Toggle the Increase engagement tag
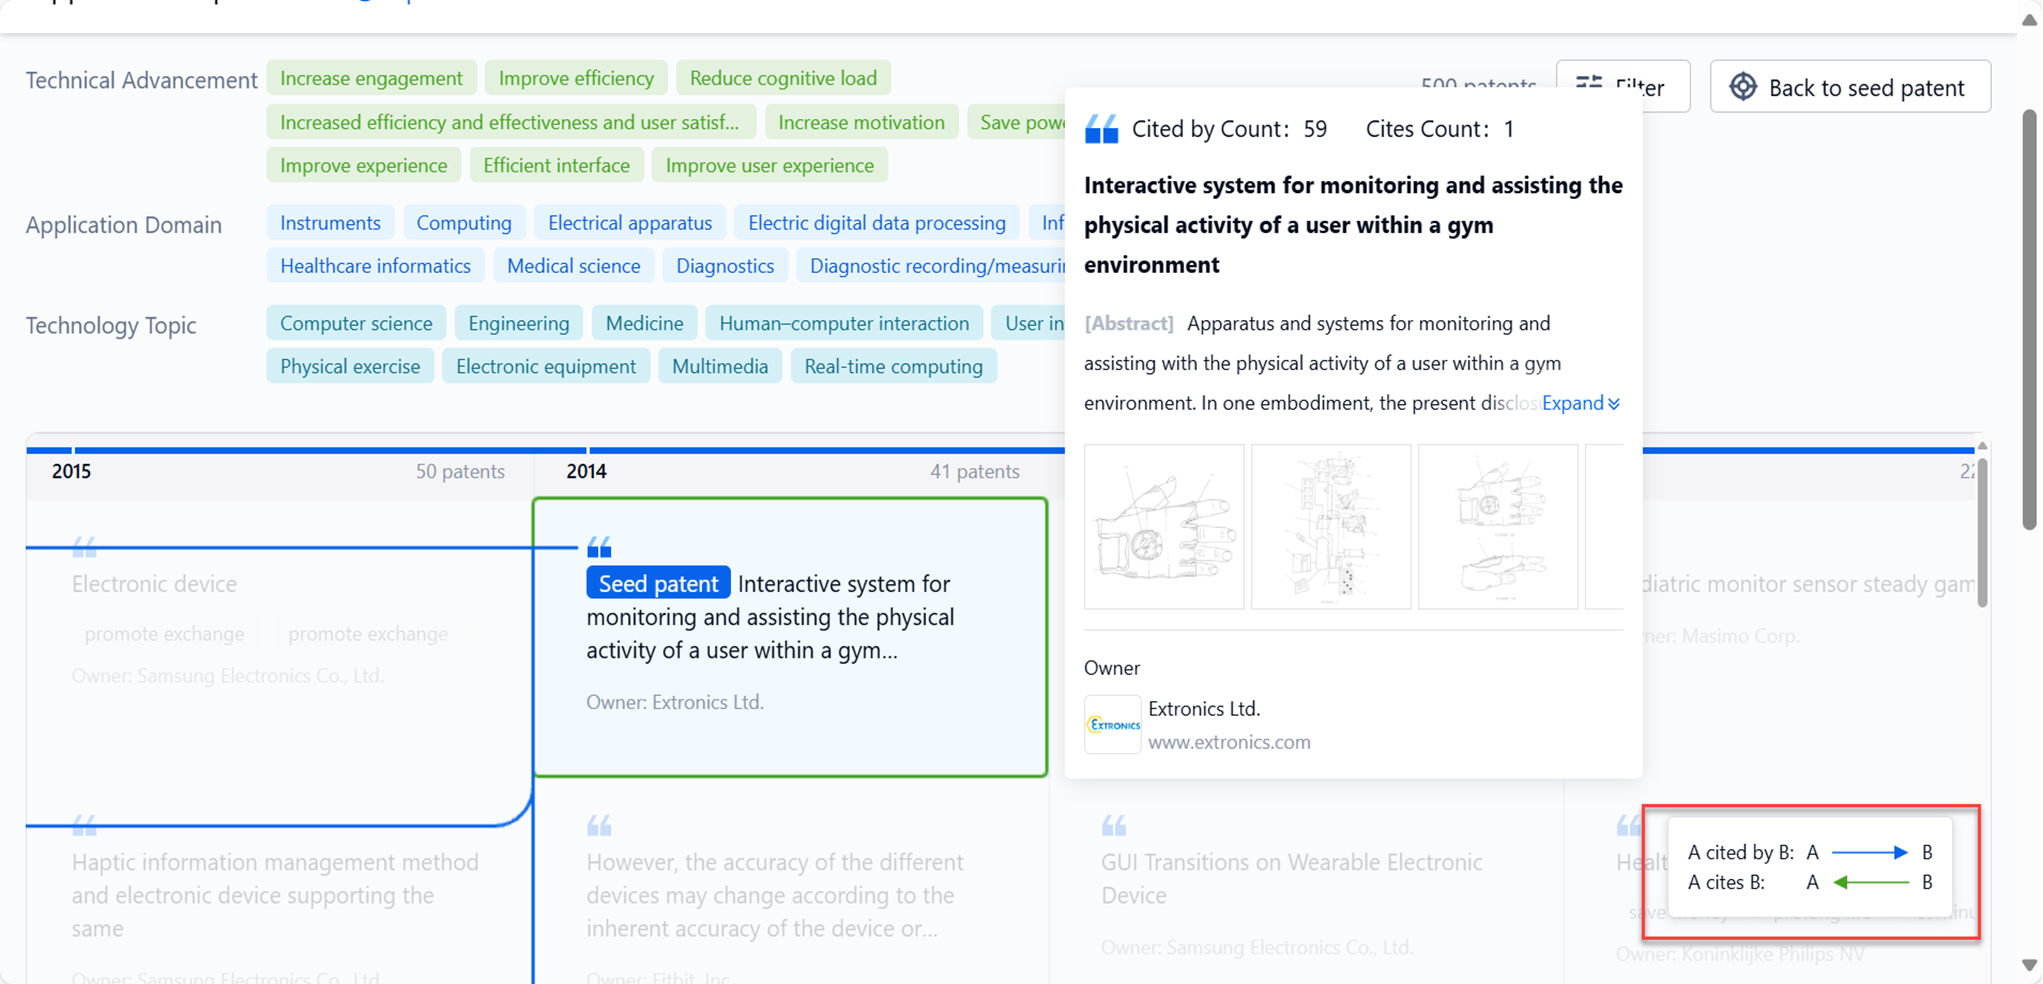Screen dimensions: 2043x984 point(371,78)
